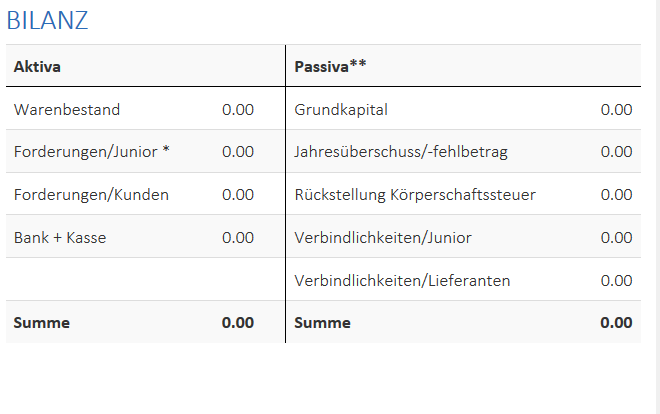Click the Grundkapital value 0.00

[x=616, y=109]
